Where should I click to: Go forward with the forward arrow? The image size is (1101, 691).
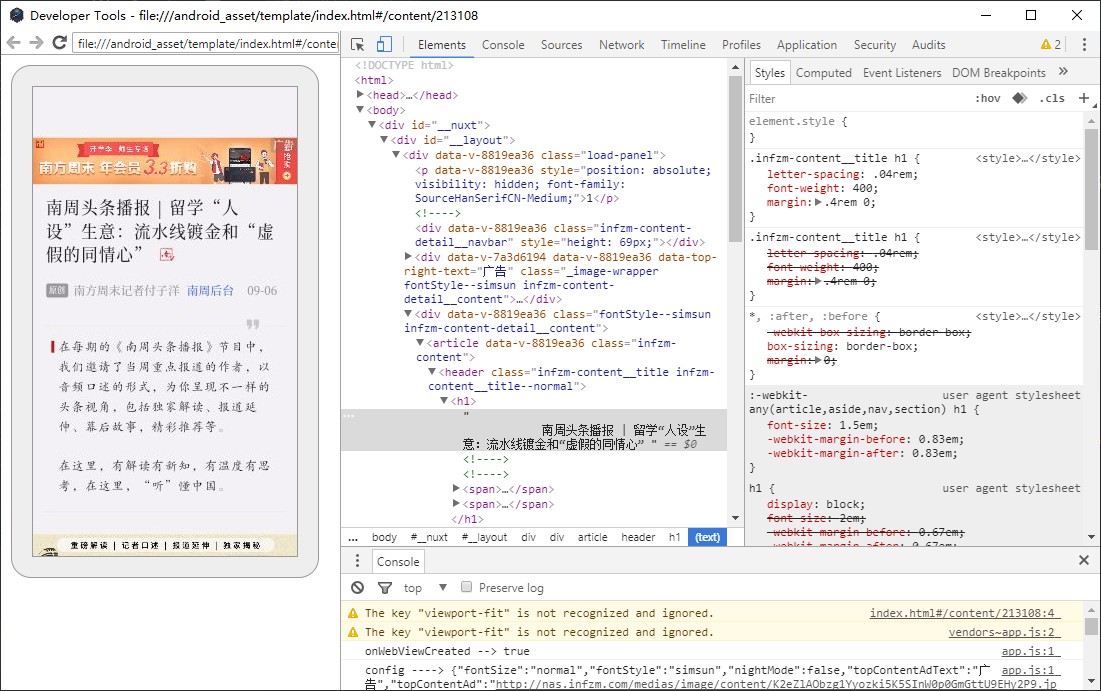click(37, 43)
